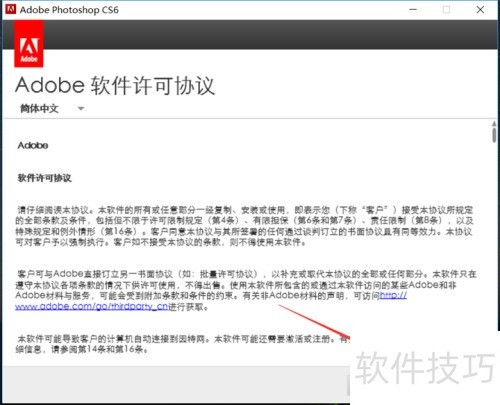Click the bold 'Adobe' text in agreement
This screenshot has height=405, width=500.
33,145
